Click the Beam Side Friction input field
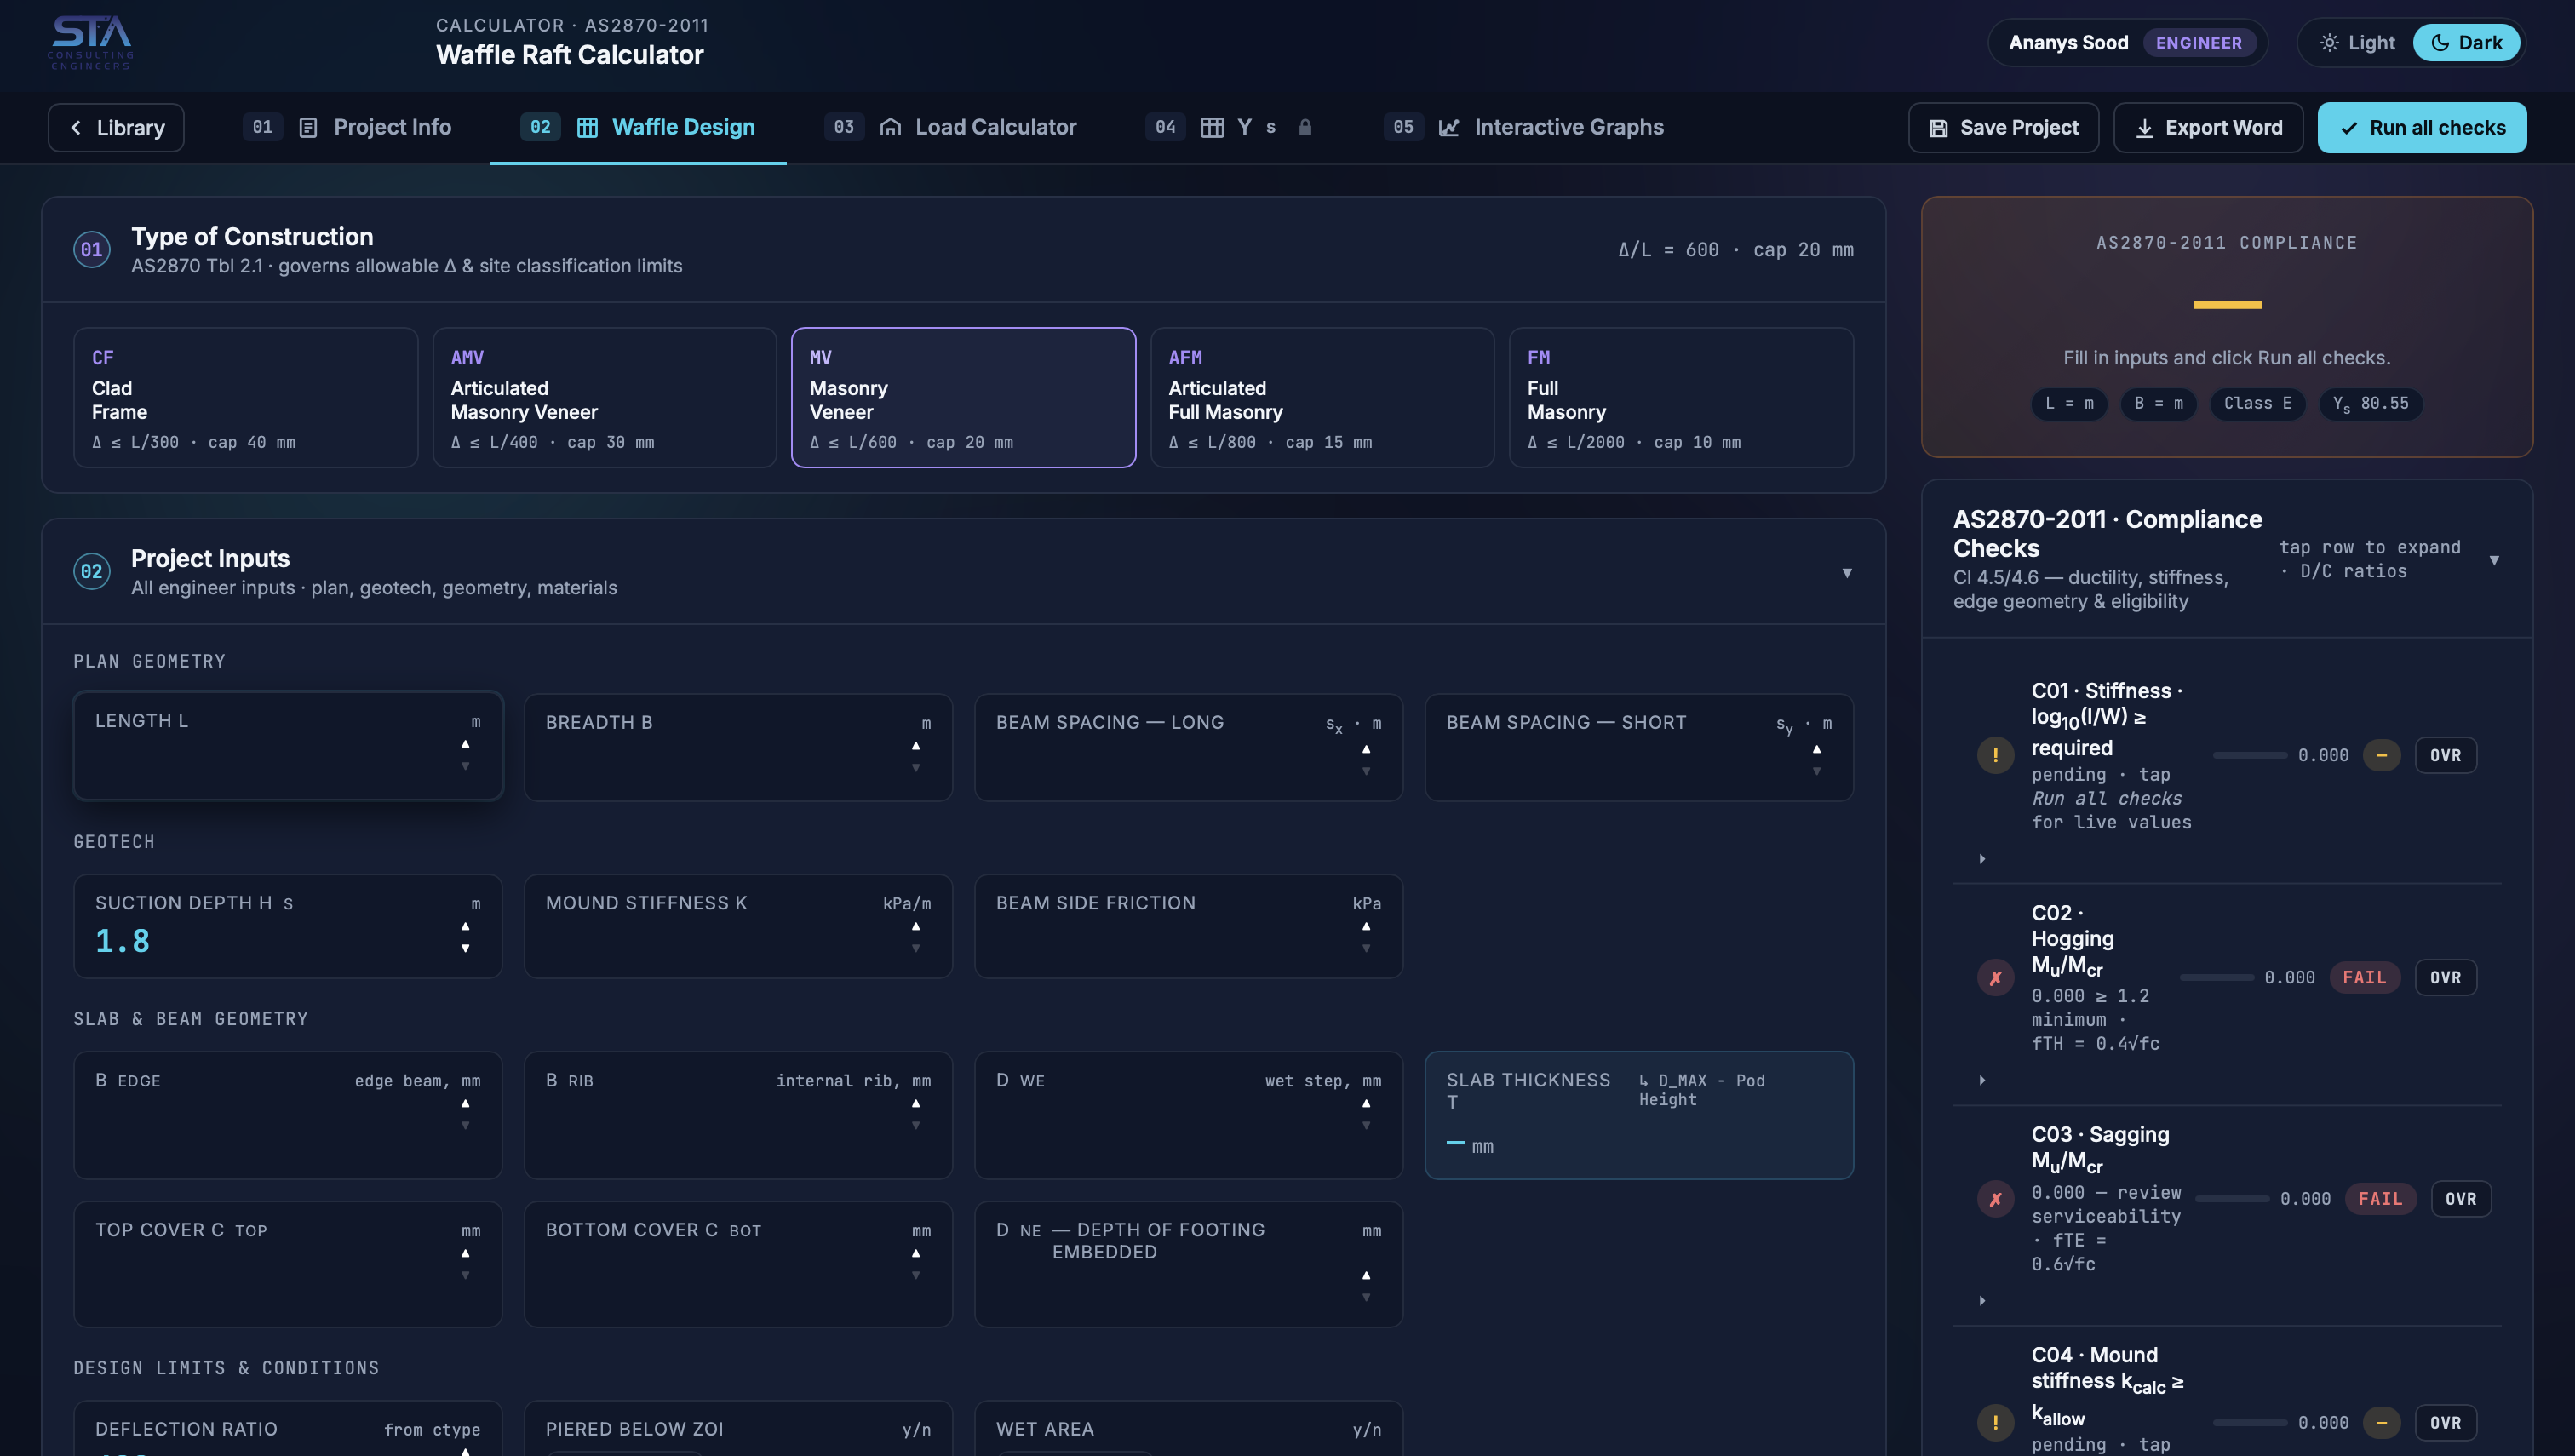This screenshot has width=2575, height=1456. 1188,927
